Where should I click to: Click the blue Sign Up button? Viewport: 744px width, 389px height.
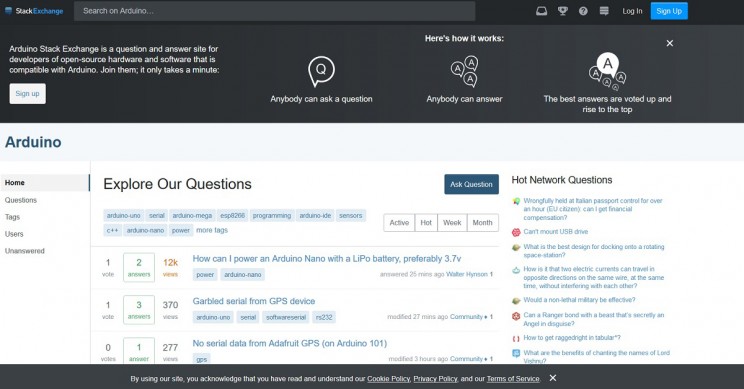coord(669,11)
